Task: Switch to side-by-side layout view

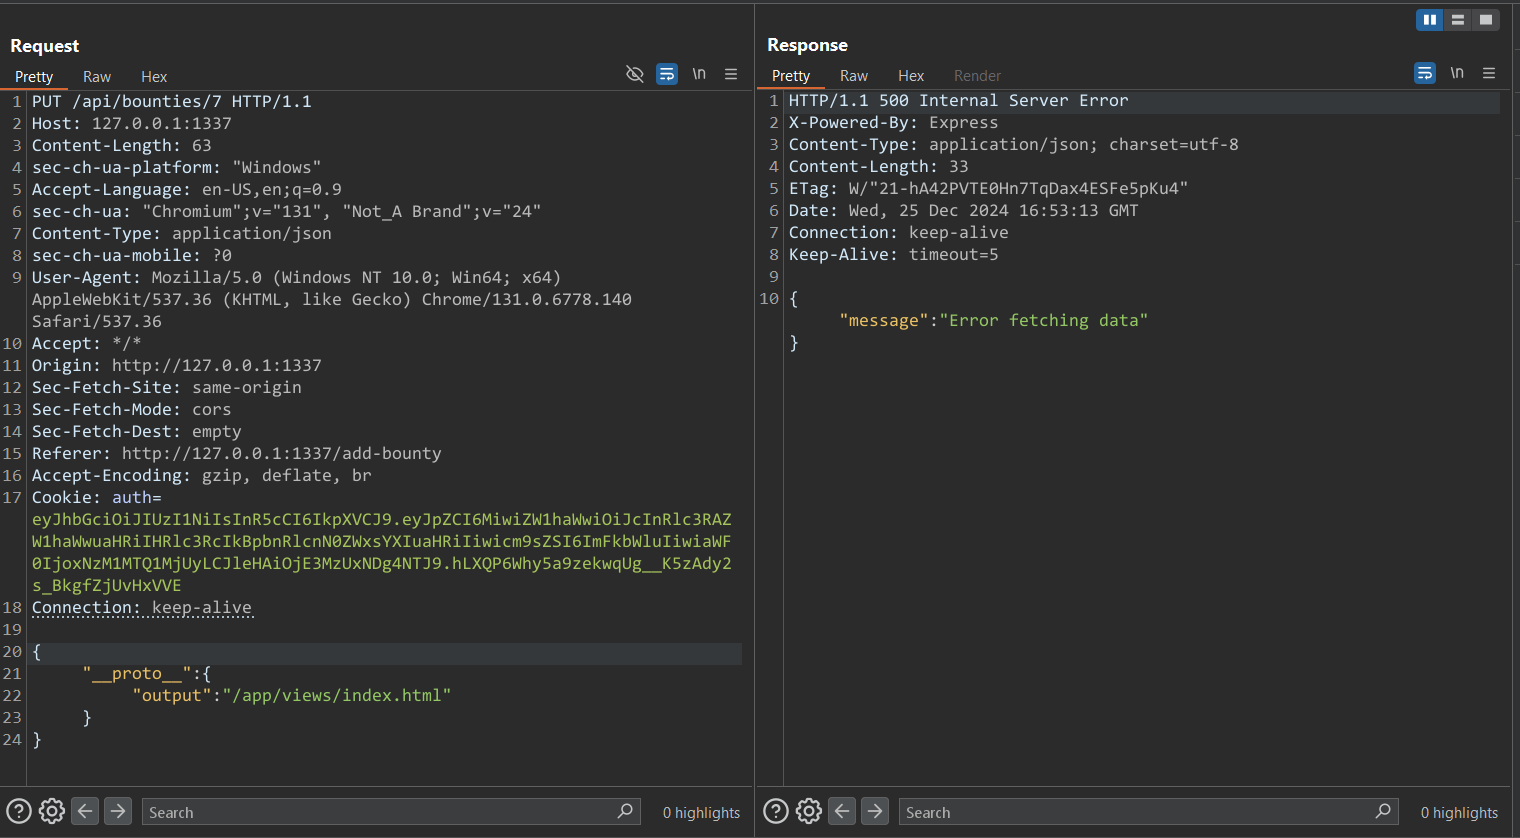Action: click(x=1430, y=20)
